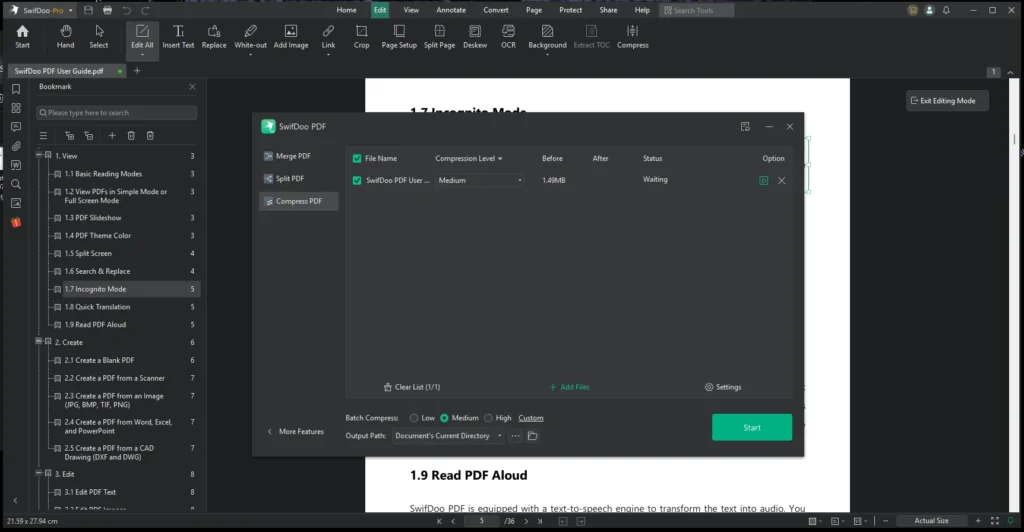Click the Add Image tool
Screen dimensions: 1024x532
[291, 37]
